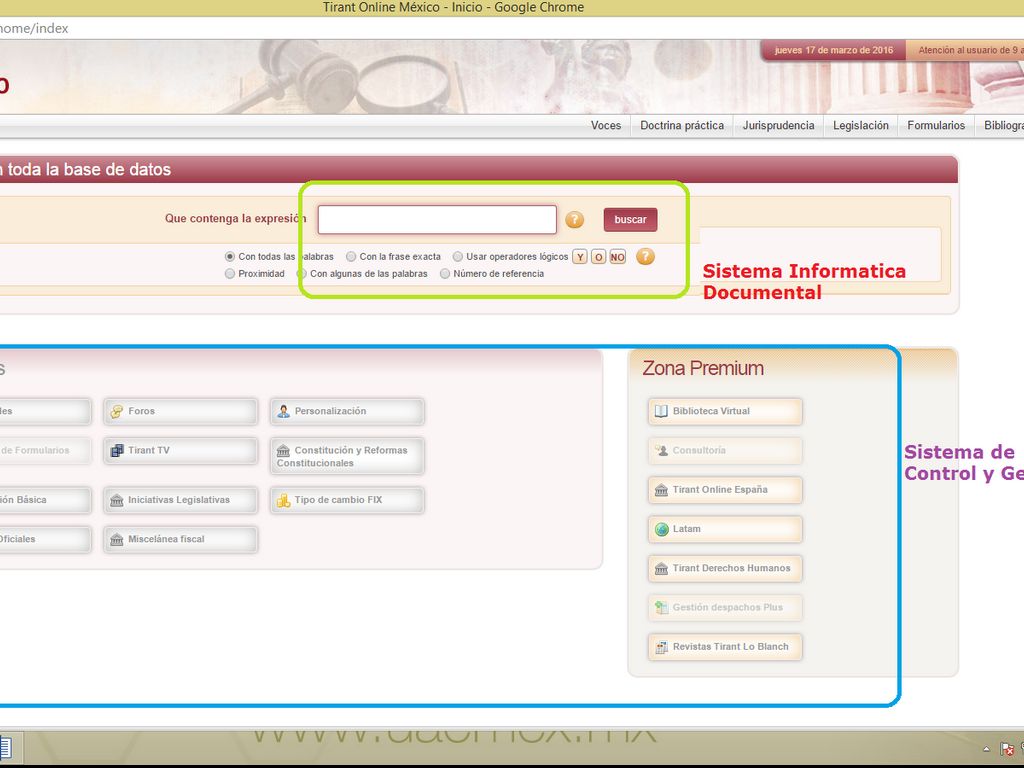Open Tirant Online España
The height and width of the screenshot is (768, 1024).
pos(725,490)
